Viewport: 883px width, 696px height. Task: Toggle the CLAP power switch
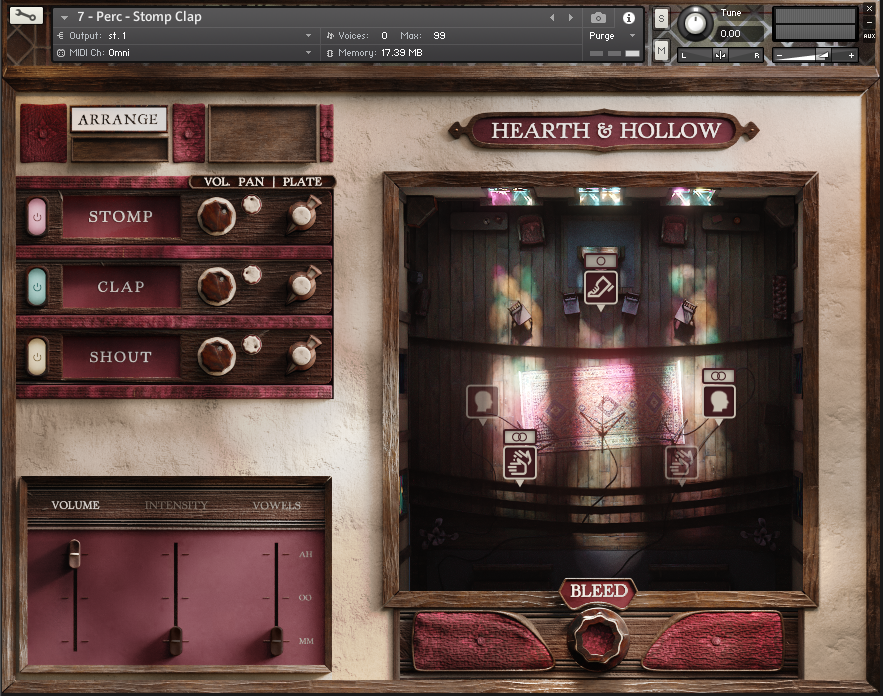(37, 287)
